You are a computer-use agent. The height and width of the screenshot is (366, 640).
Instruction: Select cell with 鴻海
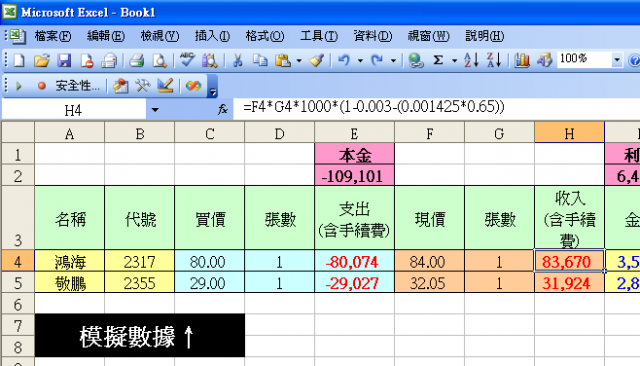(x=70, y=261)
